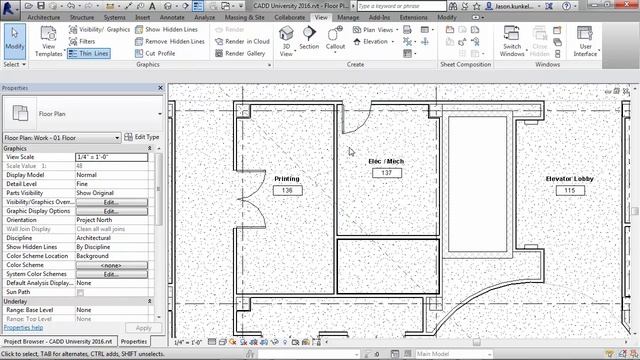The width and height of the screenshot is (640, 360).
Task: Open the Render Gallery
Action: coord(240,53)
